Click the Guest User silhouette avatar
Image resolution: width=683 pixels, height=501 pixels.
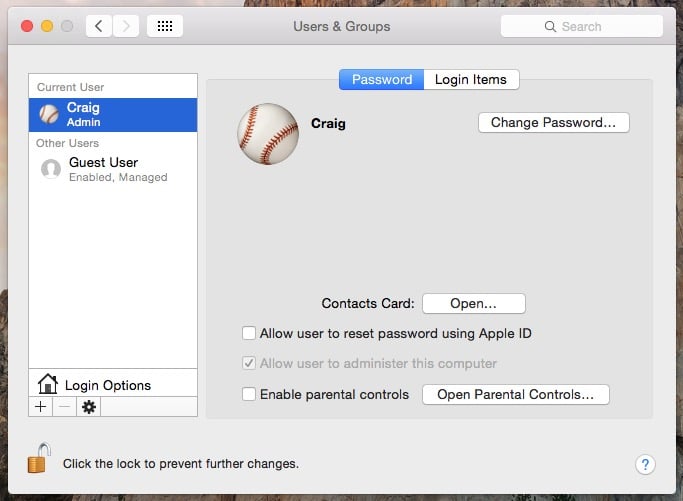tap(51, 169)
